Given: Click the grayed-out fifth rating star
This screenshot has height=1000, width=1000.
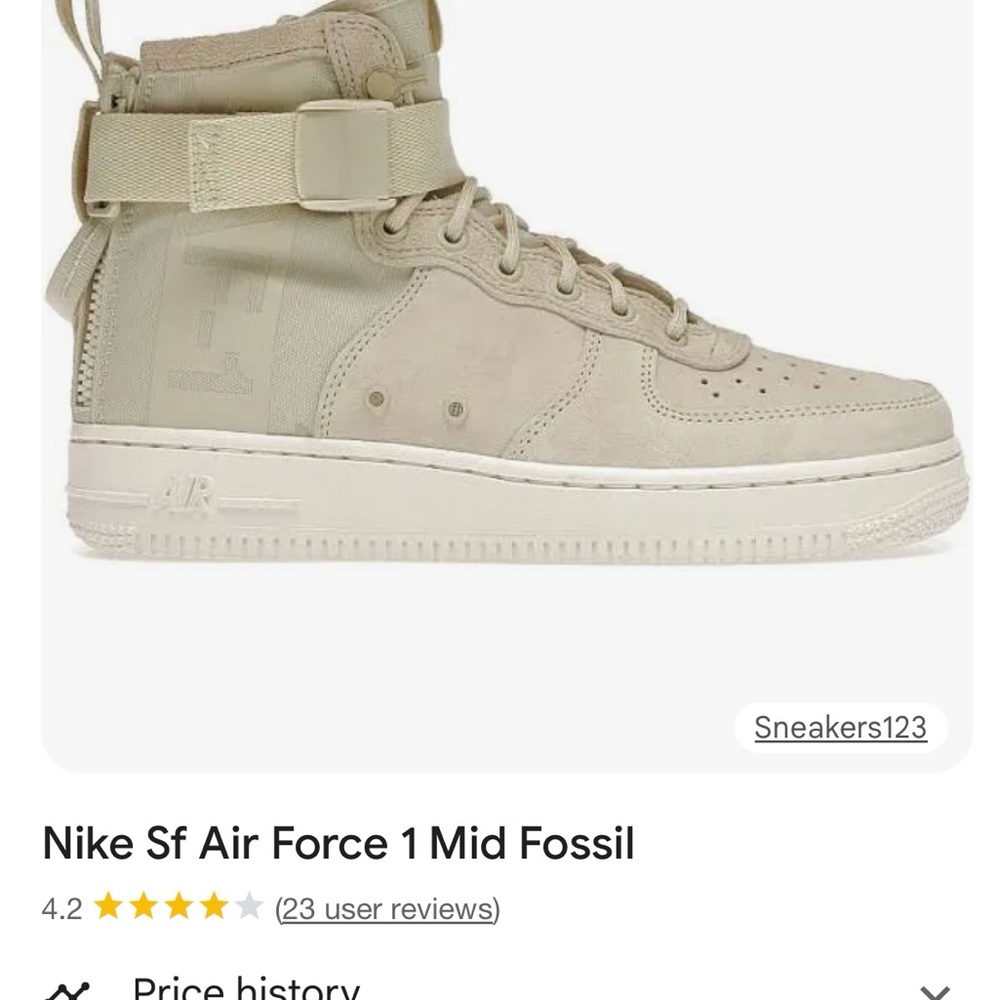Looking at the screenshot, I should pos(247,904).
